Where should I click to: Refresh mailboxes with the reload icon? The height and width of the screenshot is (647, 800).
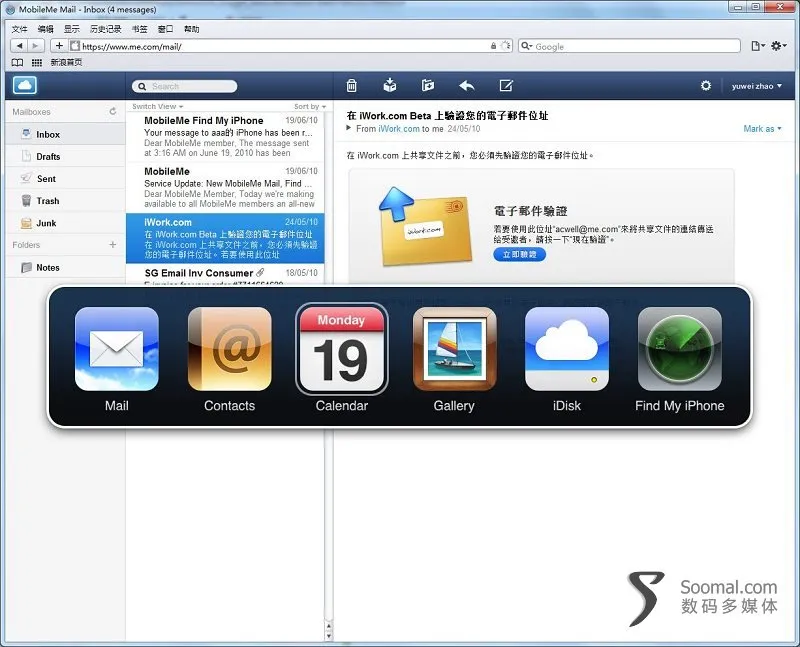point(113,111)
